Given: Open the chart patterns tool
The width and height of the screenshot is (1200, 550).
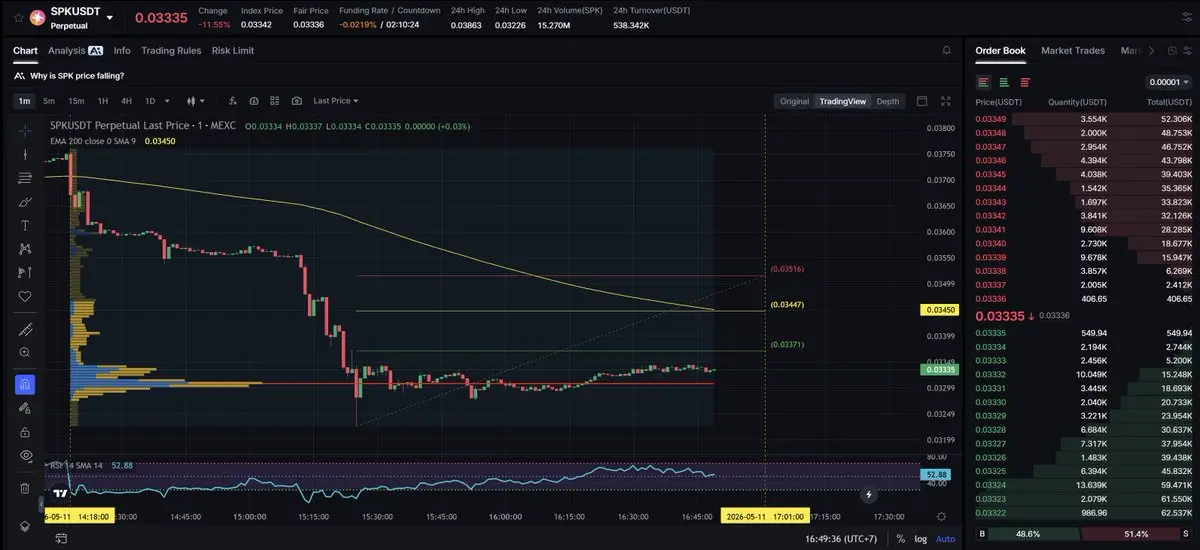Looking at the screenshot, I should click(x=25, y=249).
